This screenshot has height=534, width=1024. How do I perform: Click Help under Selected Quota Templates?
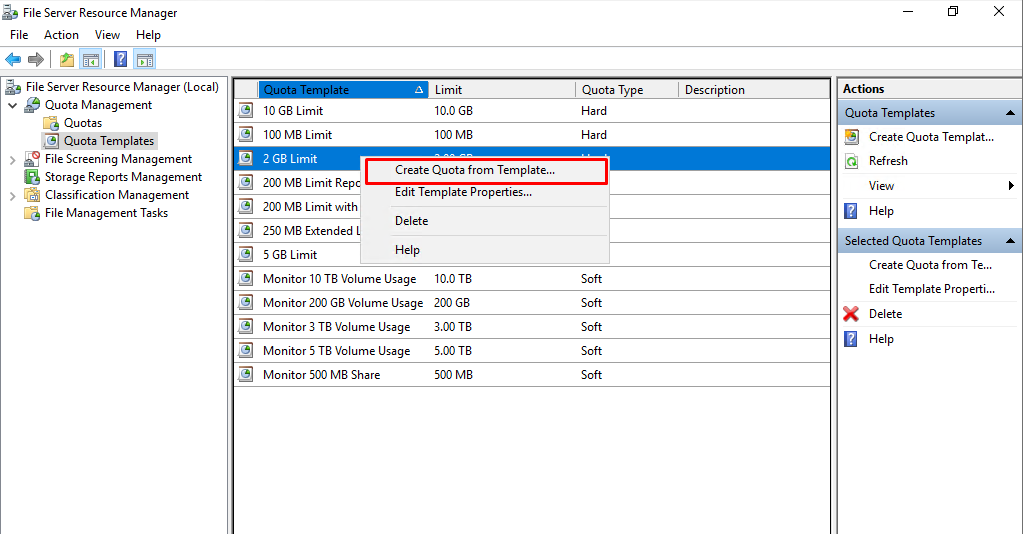coord(881,339)
